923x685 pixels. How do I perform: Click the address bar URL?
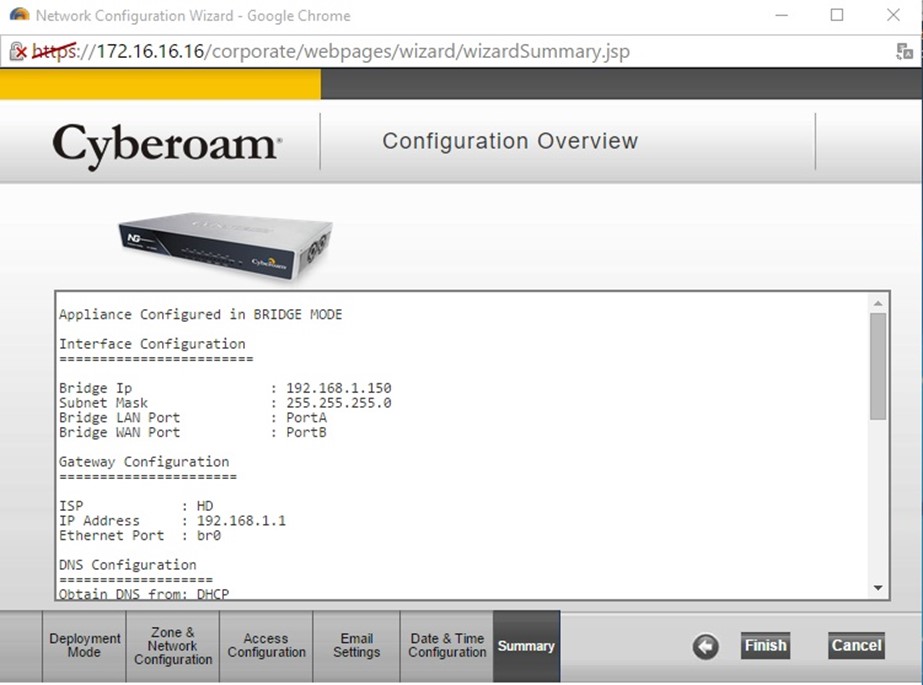pyautogui.click(x=331, y=52)
